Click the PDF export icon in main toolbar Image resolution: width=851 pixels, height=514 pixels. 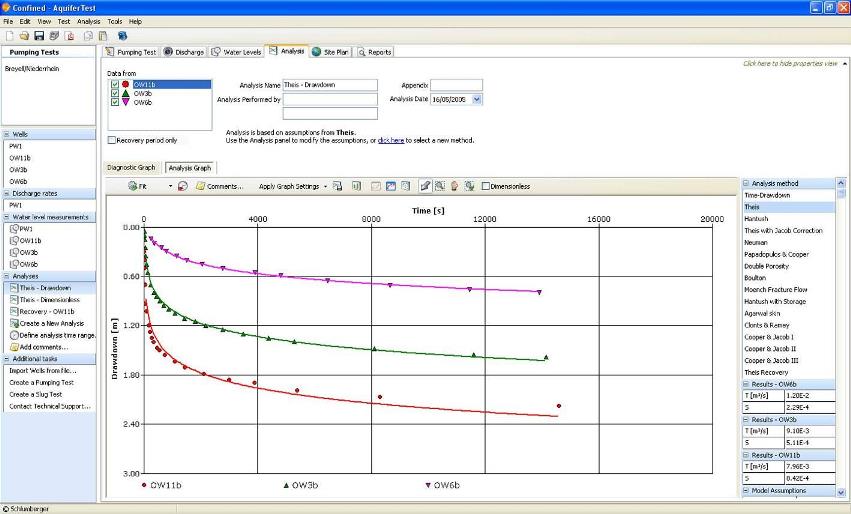[x=70, y=36]
